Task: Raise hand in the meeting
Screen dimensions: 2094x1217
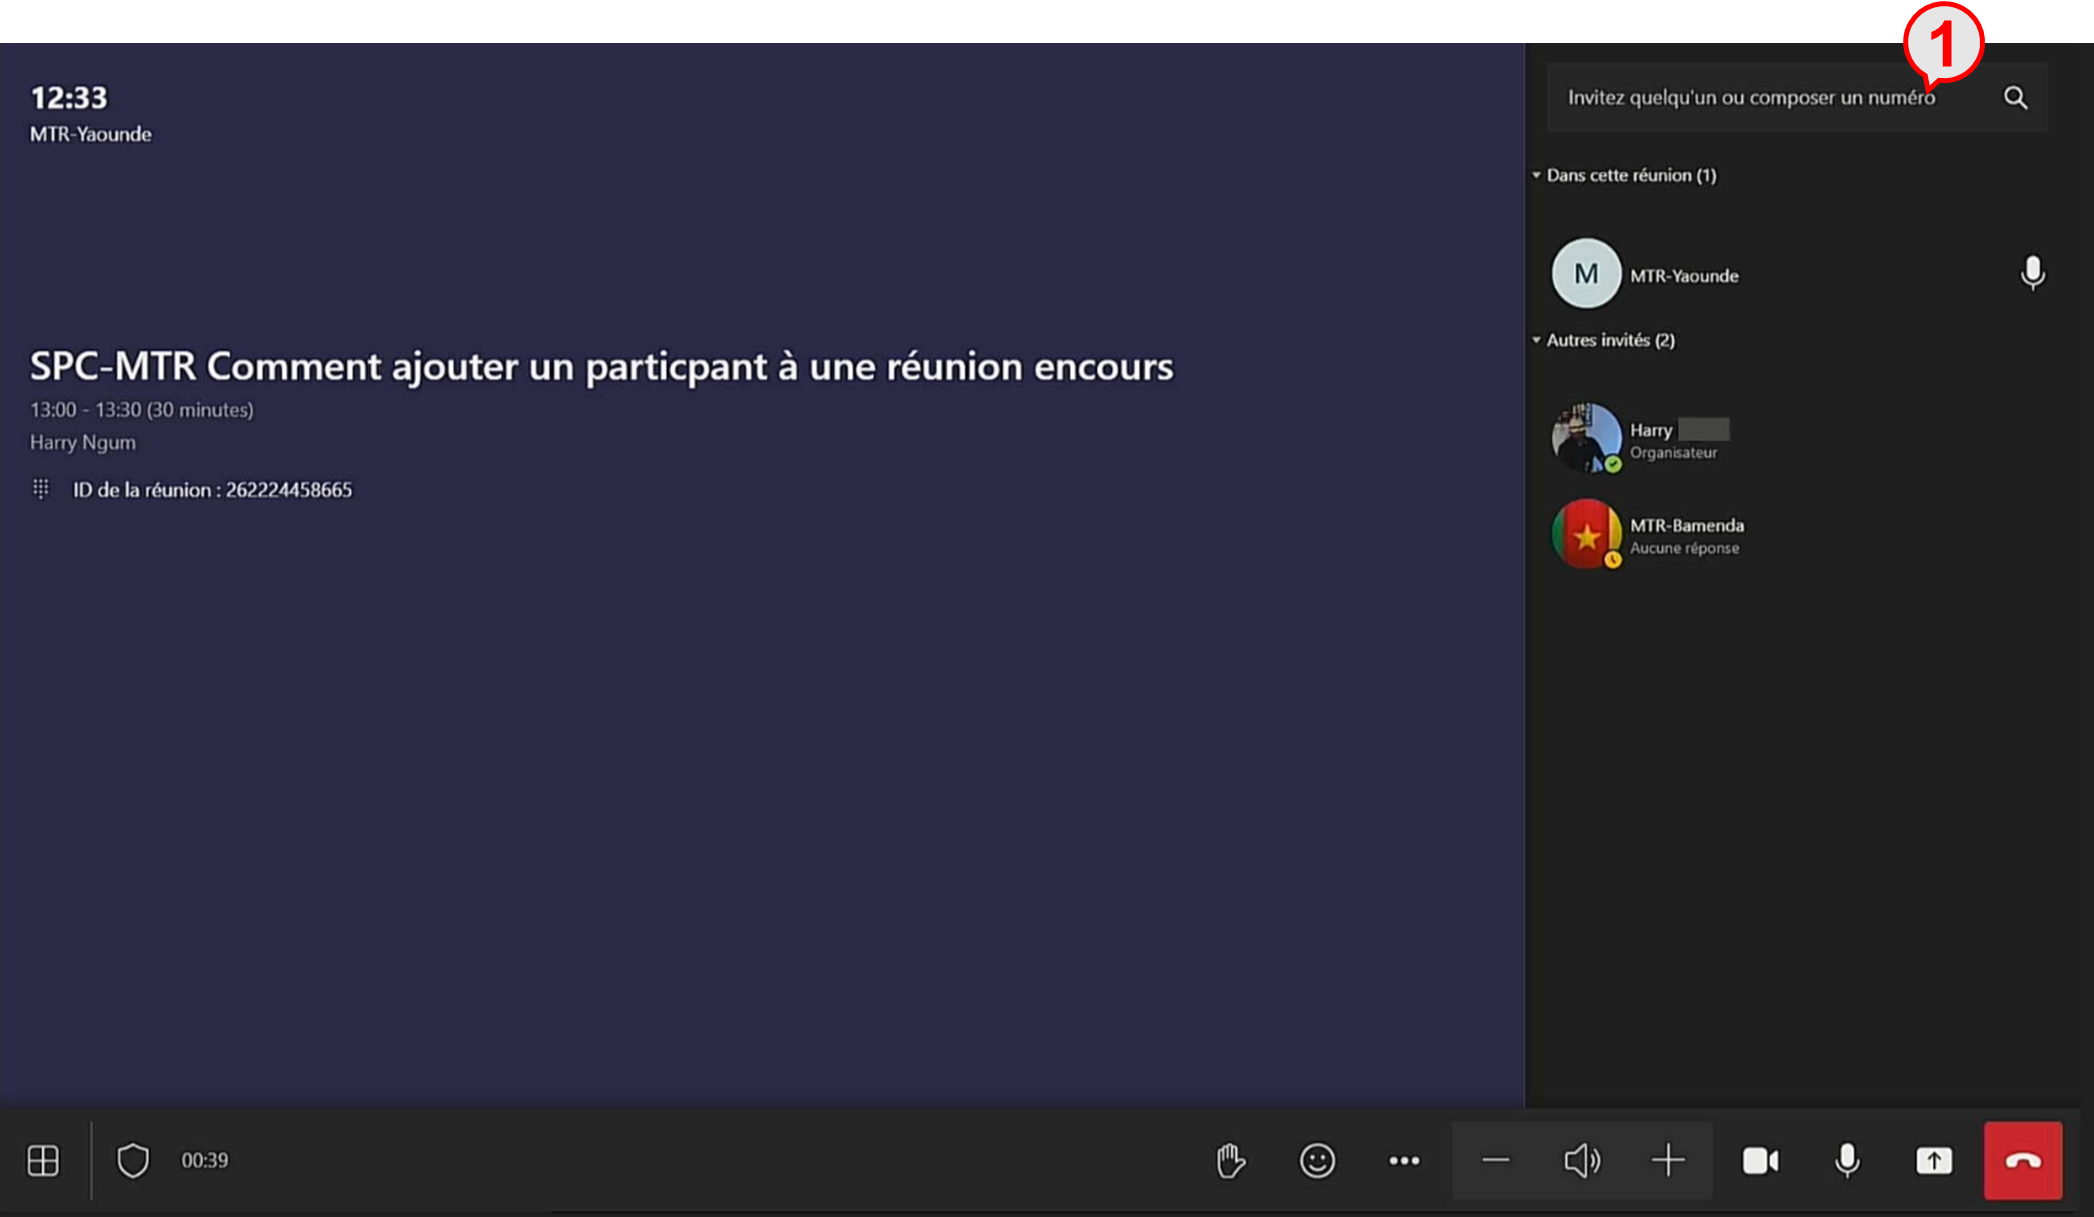Action: [x=1230, y=1160]
